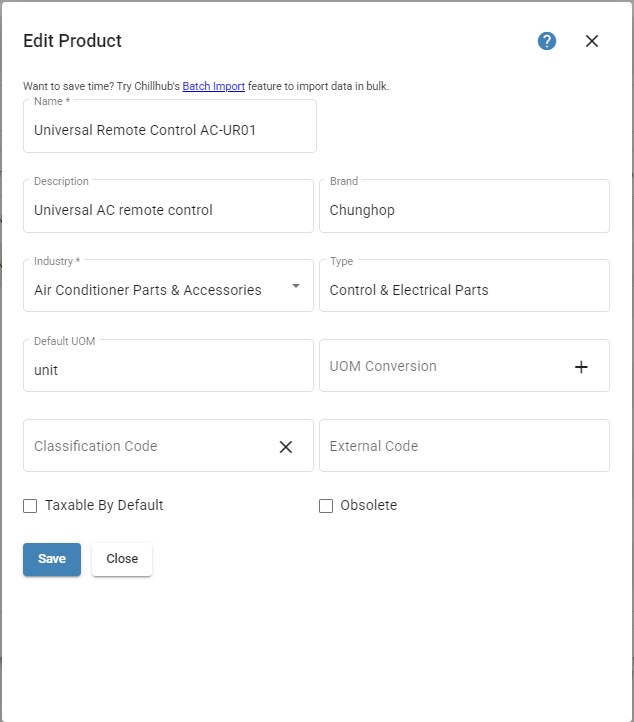Click into the Description text field
The height and width of the screenshot is (722, 634).
pos(168,210)
